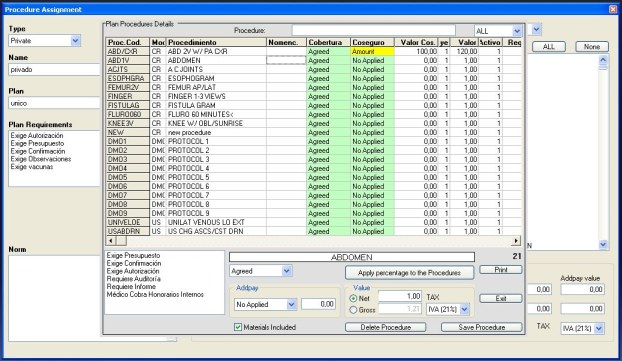Select the ACJTS procedure code

coord(128,69)
